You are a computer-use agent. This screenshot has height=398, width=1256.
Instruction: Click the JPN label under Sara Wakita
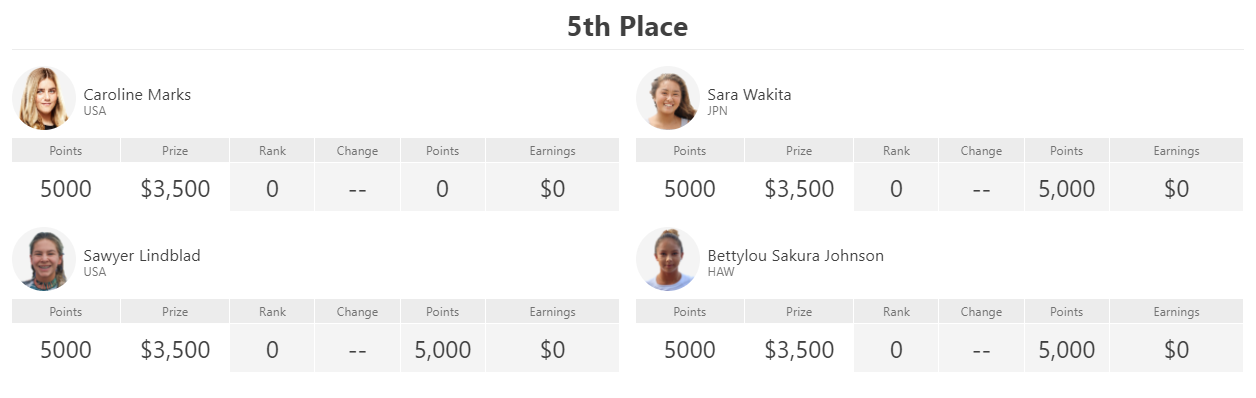click(x=718, y=111)
